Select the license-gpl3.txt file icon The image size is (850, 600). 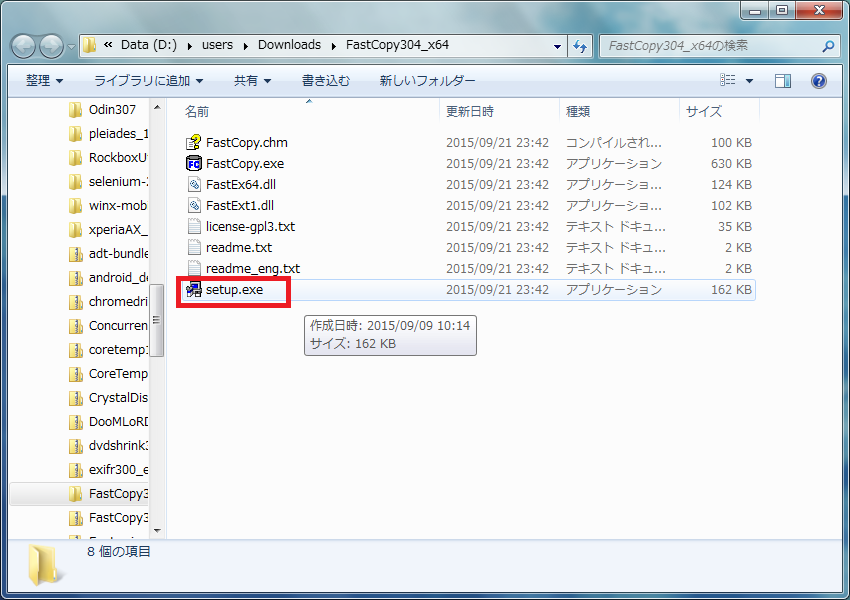pos(194,227)
